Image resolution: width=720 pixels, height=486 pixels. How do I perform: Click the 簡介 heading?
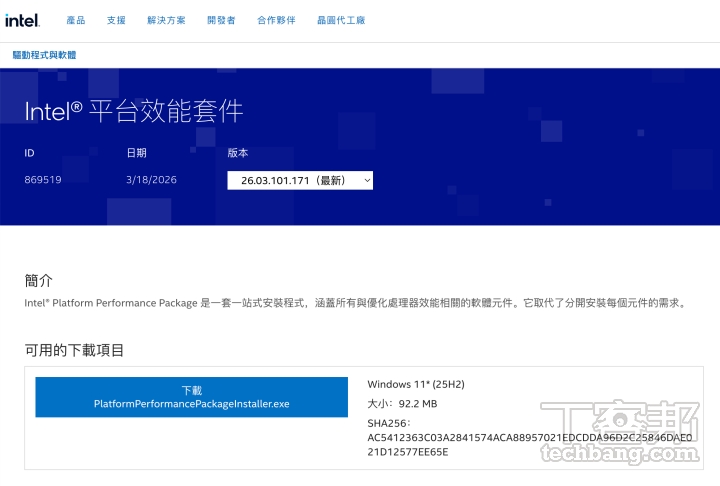pos(39,280)
